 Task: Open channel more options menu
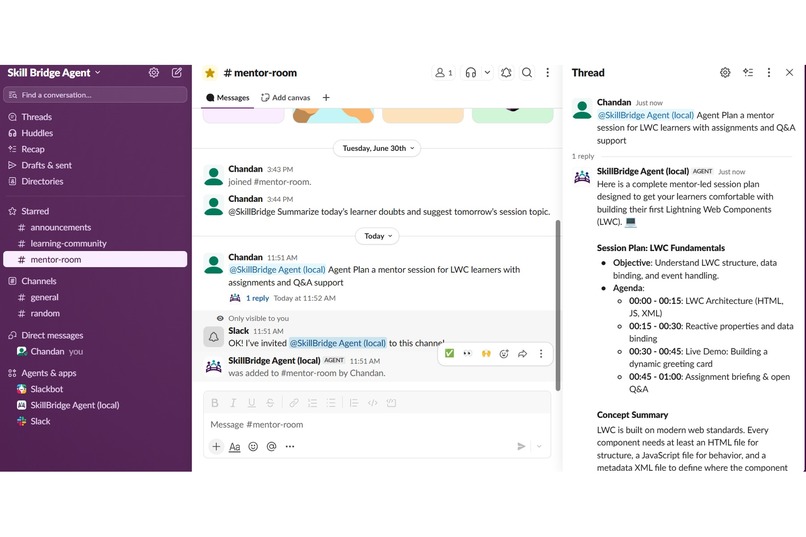pyautogui.click(x=547, y=72)
